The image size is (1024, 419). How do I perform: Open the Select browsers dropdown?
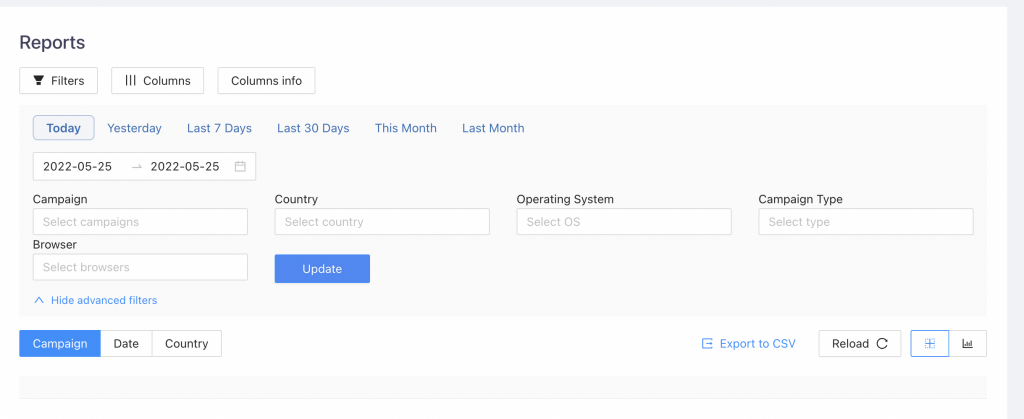pos(140,267)
